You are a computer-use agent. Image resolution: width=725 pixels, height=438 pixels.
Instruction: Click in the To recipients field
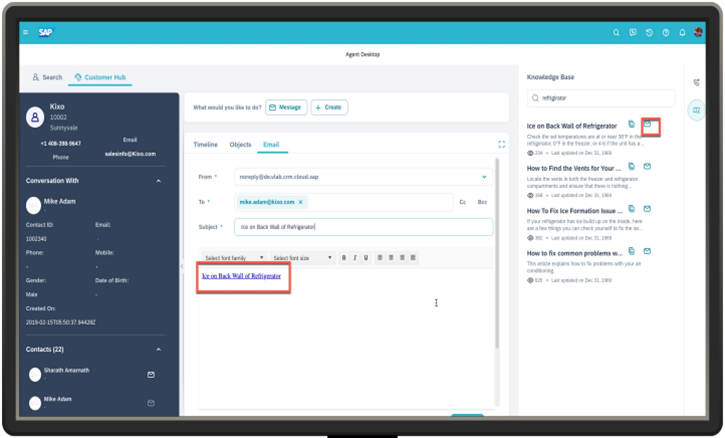pos(344,202)
